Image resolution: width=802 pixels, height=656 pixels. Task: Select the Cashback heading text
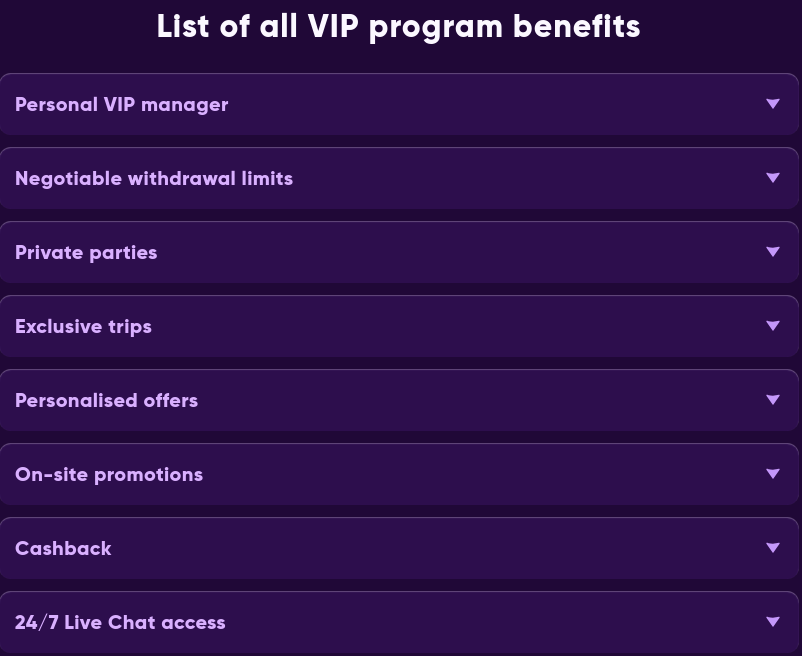pos(63,548)
